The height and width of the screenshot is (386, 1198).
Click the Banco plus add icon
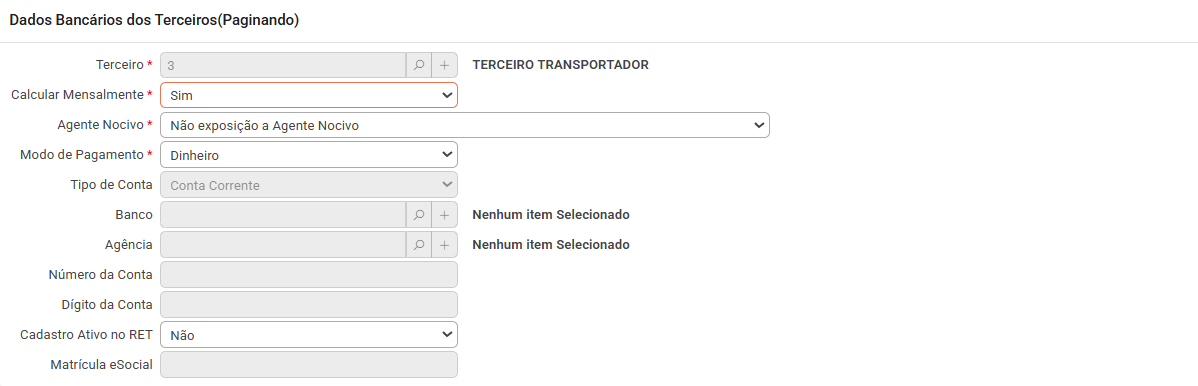tap(445, 215)
